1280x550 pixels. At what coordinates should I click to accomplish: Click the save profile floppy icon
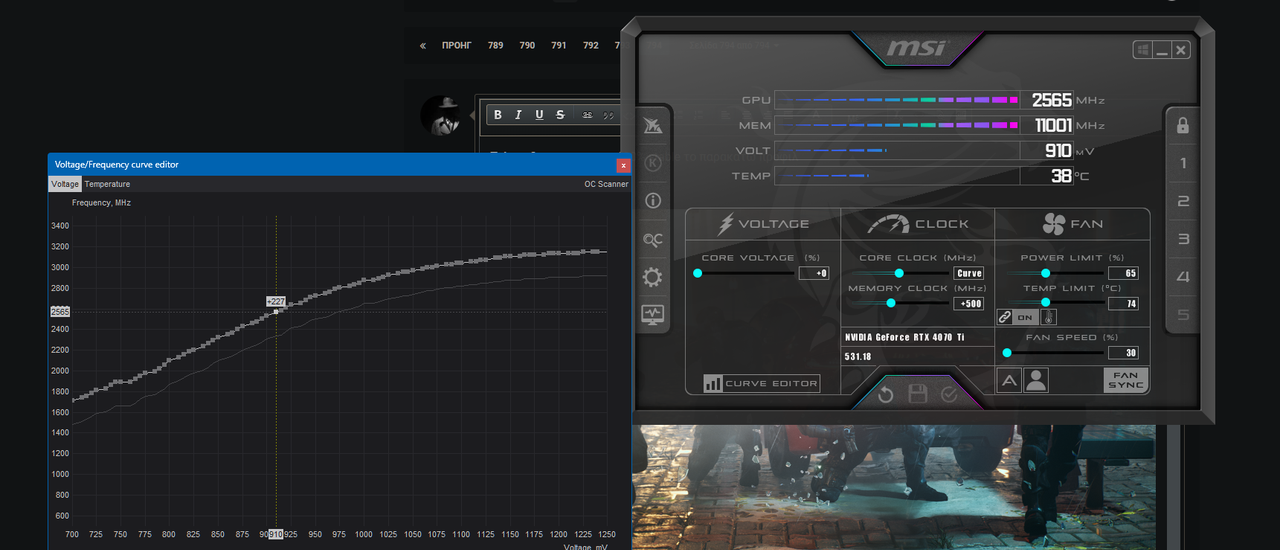pos(917,395)
